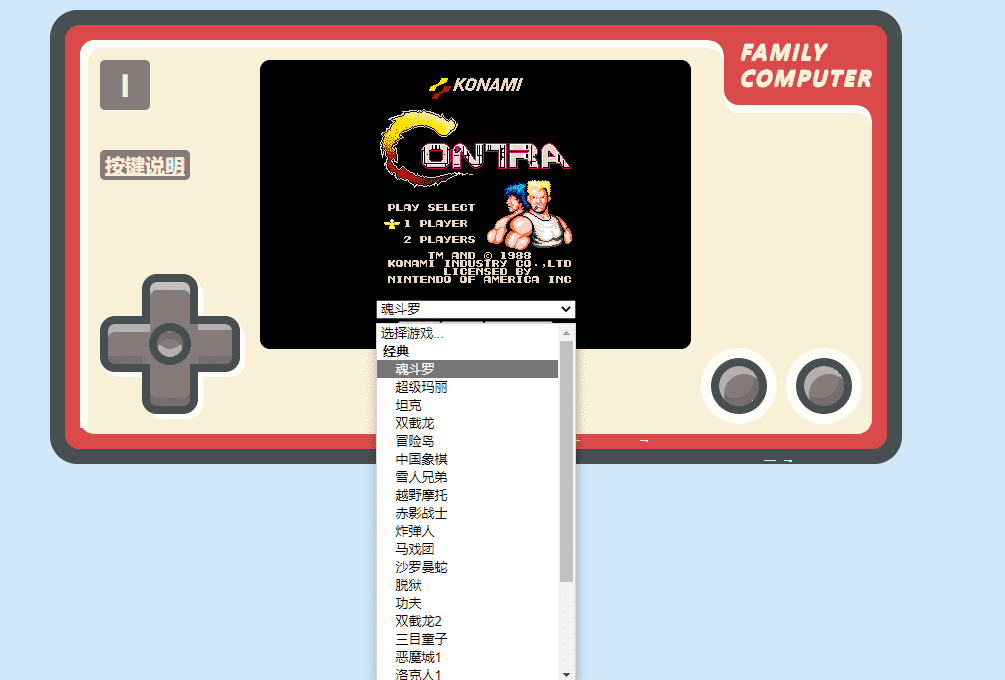The width and height of the screenshot is (1005, 680).
Task: Click the D-pad right arrow
Action: click(x=214, y=344)
